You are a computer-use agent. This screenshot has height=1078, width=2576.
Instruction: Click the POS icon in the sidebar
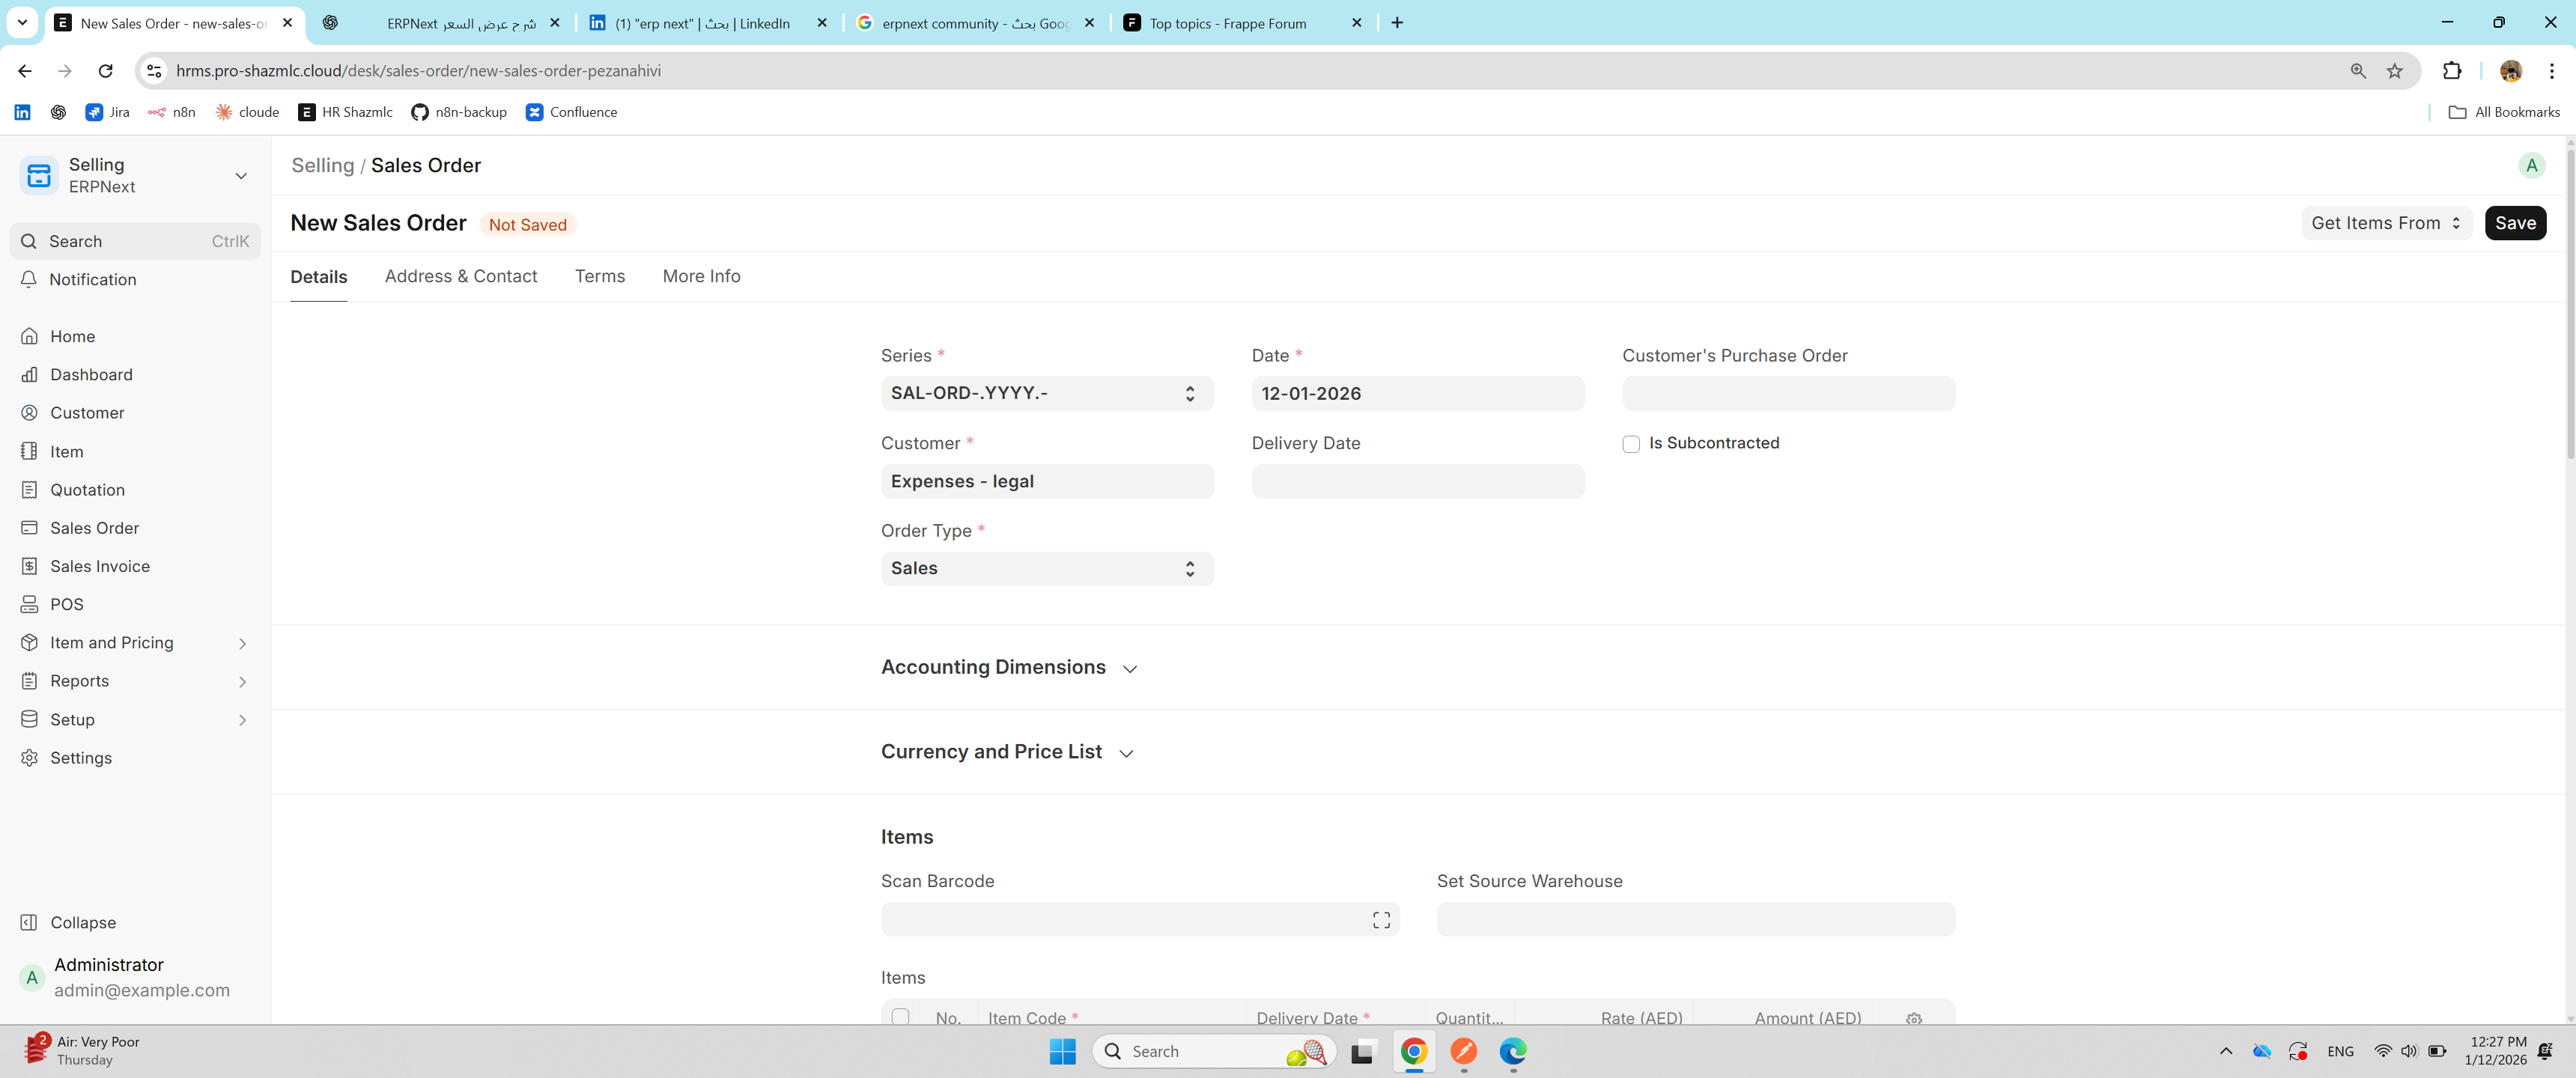click(x=30, y=604)
